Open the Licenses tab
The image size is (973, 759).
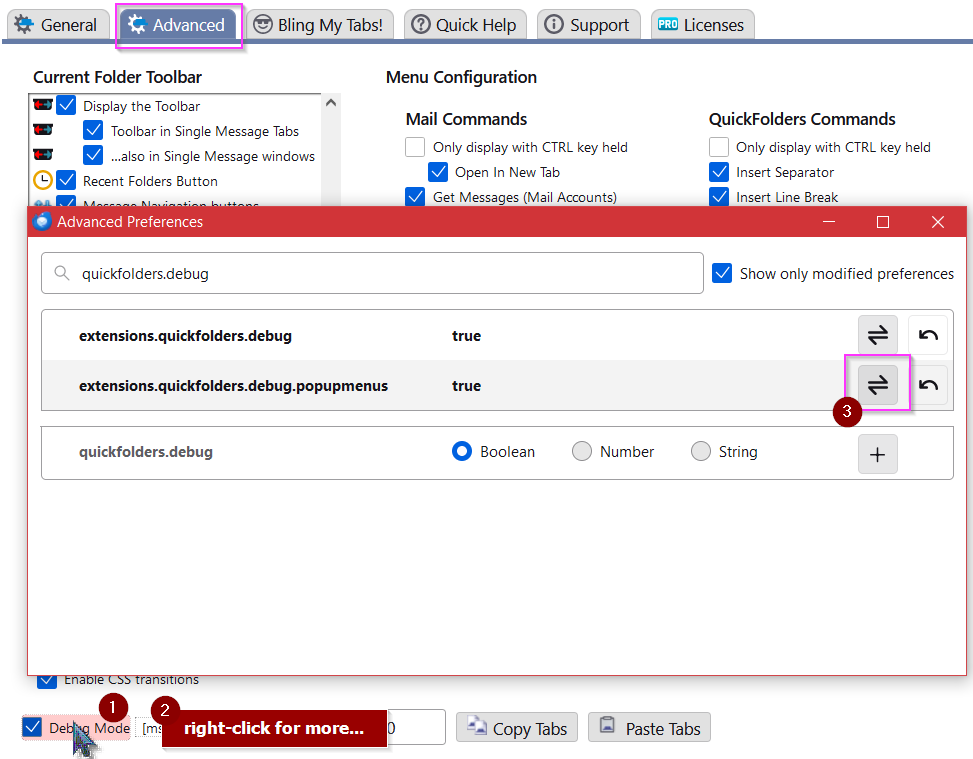[x=702, y=24]
